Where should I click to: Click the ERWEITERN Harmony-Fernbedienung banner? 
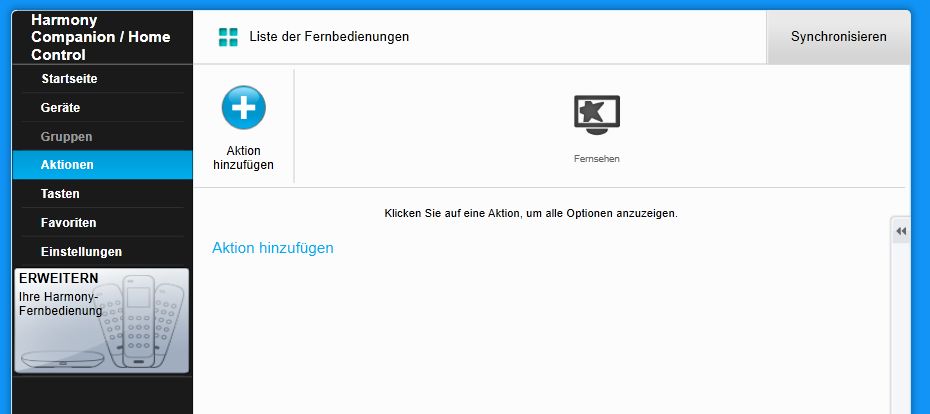click(x=101, y=320)
